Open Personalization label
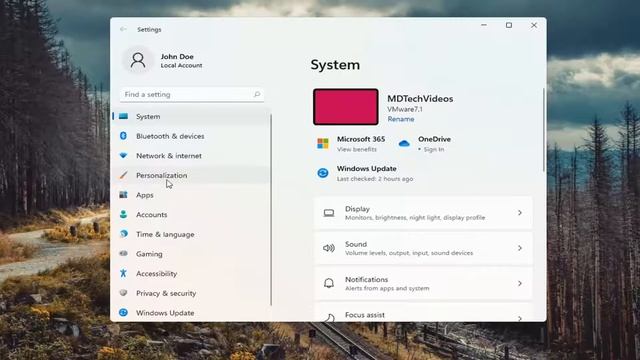The image size is (640, 360). 162,175
